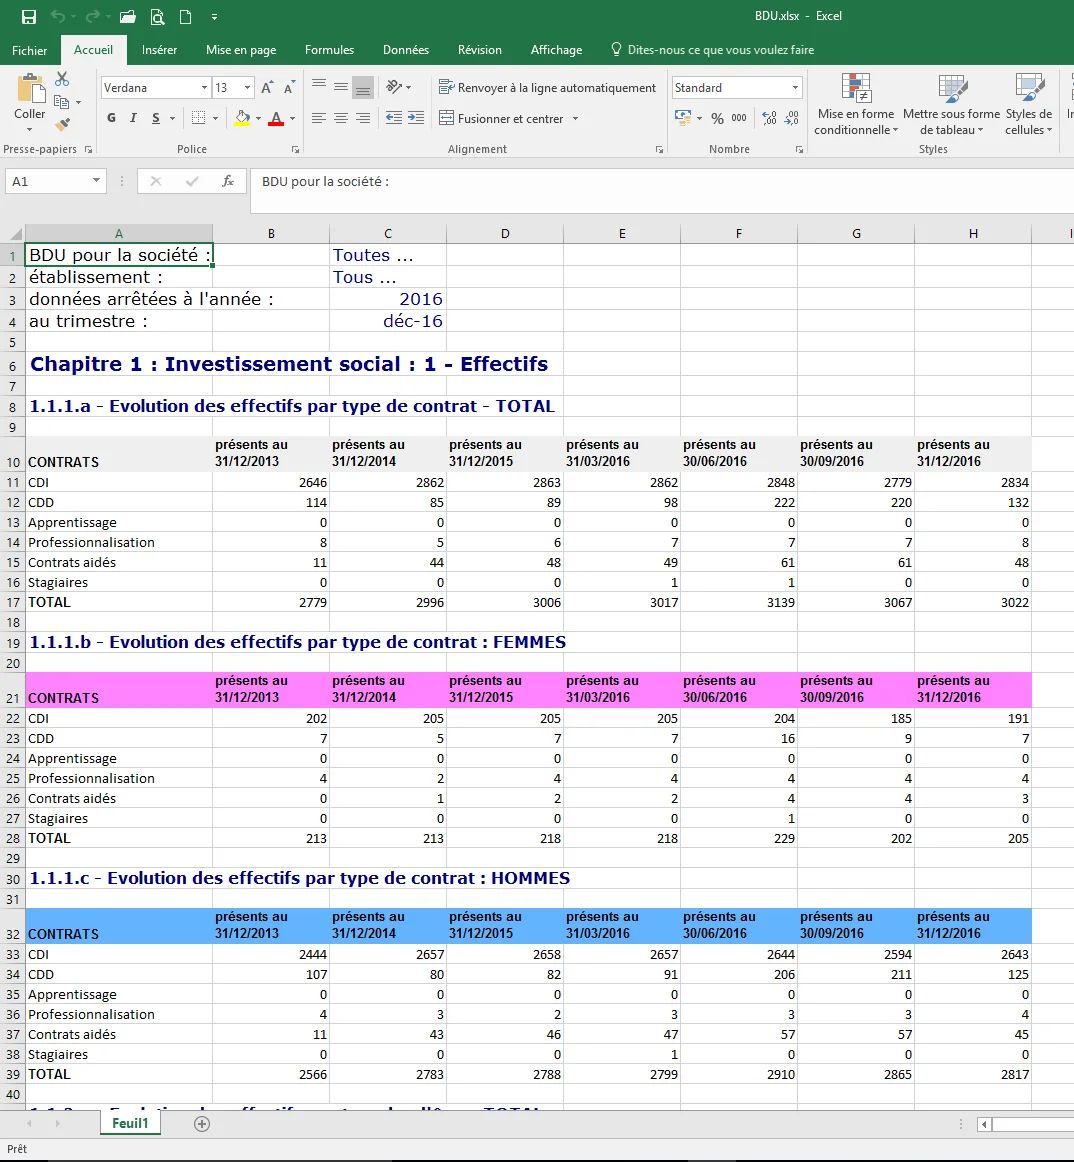Select the format painter brush

tap(62, 124)
